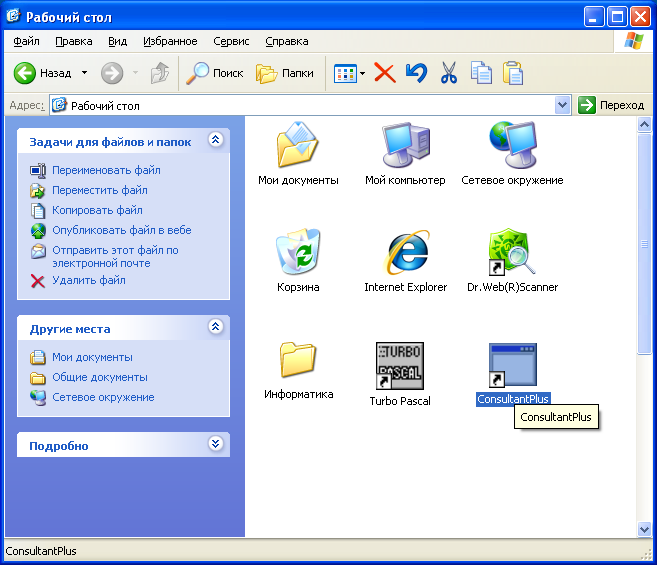Image resolution: width=657 pixels, height=565 pixels.
Task: Click Переименовать файл link
Action: click(106, 170)
